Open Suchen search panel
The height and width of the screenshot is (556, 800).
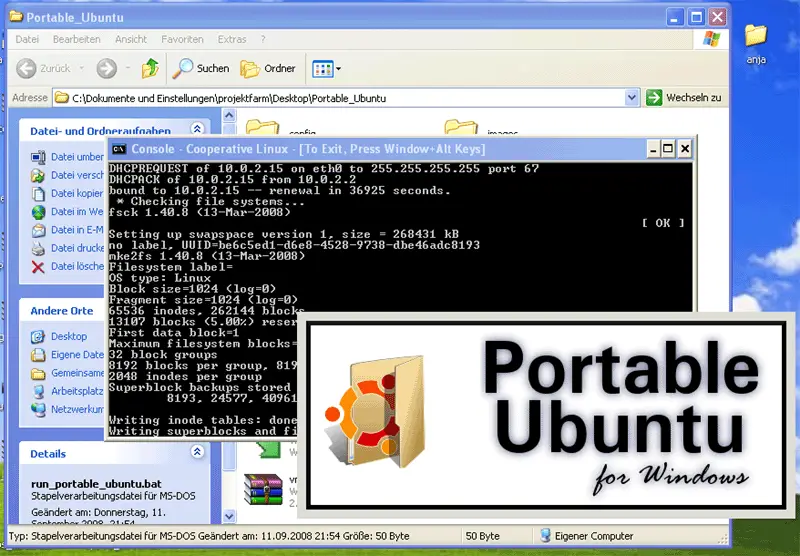[x=201, y=68]
